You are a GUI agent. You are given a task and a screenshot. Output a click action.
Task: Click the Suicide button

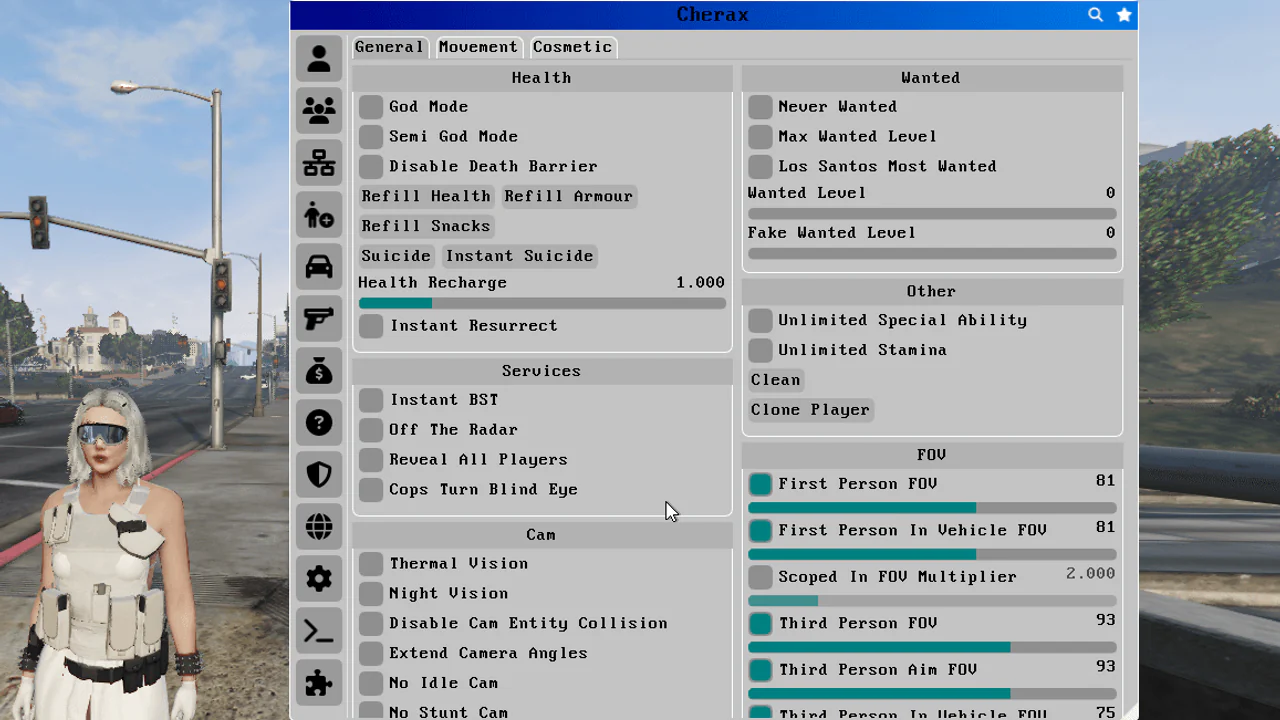(396, 257)
